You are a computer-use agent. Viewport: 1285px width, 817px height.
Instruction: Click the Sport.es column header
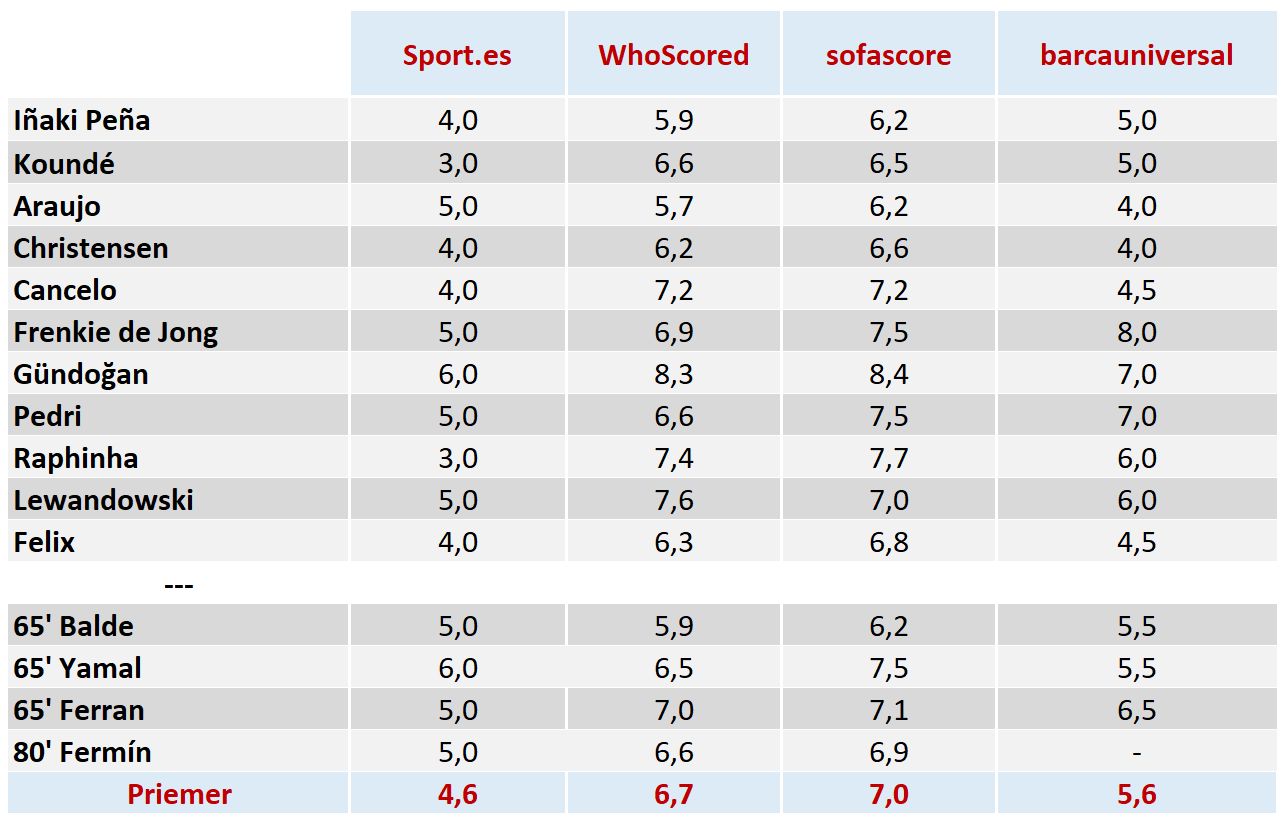tap(457, 55)
